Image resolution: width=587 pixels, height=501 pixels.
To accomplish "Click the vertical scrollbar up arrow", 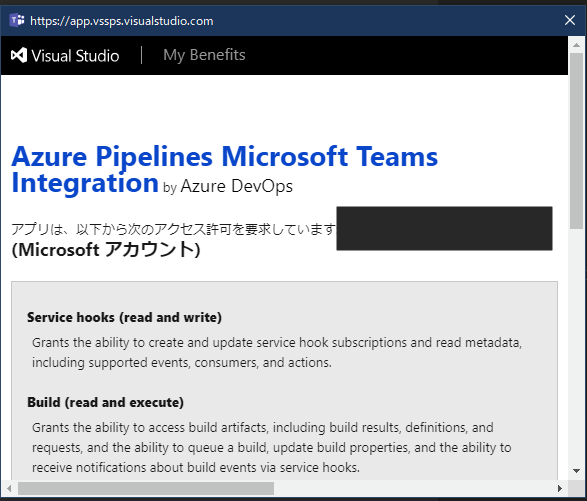I will tap(576, 45).
